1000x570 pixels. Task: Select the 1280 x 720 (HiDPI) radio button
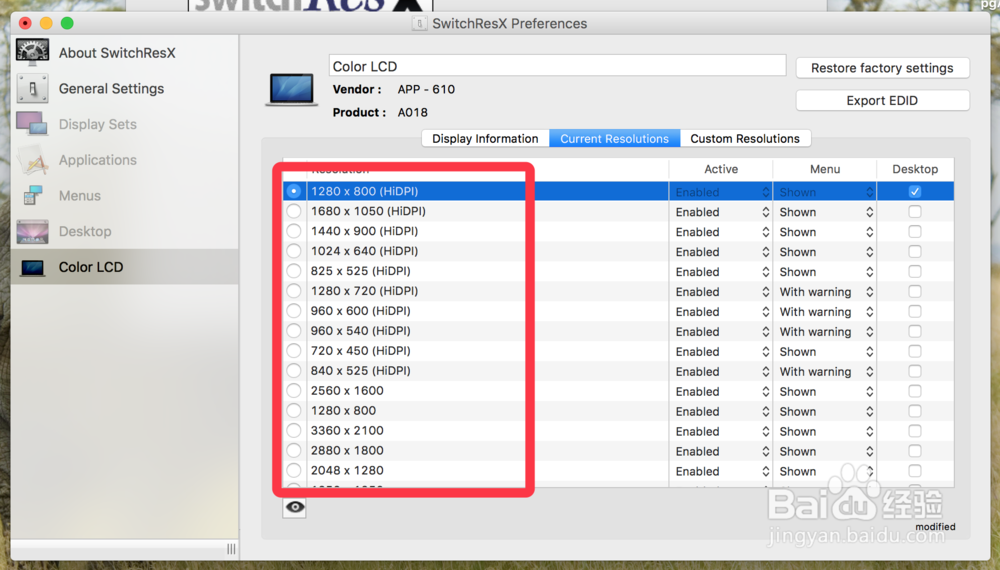pos(293,291)
